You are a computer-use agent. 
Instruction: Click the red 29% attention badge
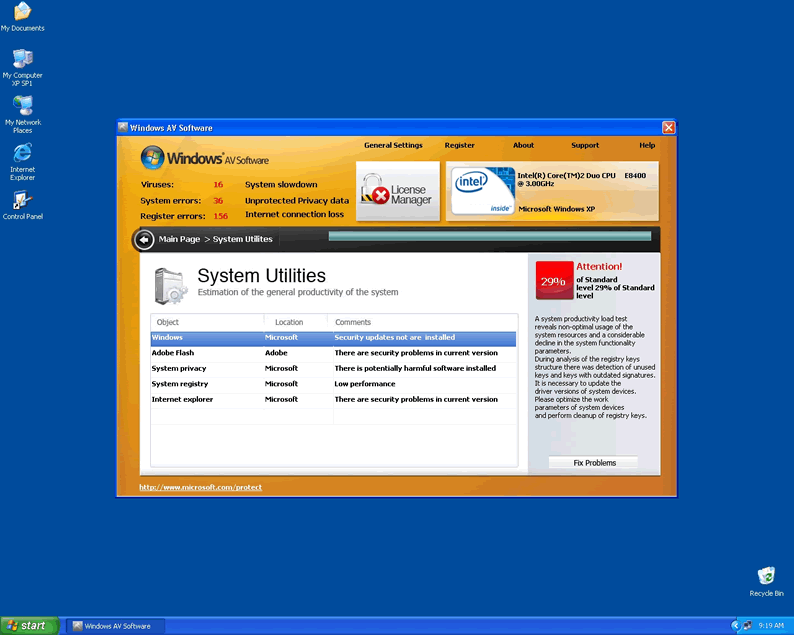click(554, 281)
